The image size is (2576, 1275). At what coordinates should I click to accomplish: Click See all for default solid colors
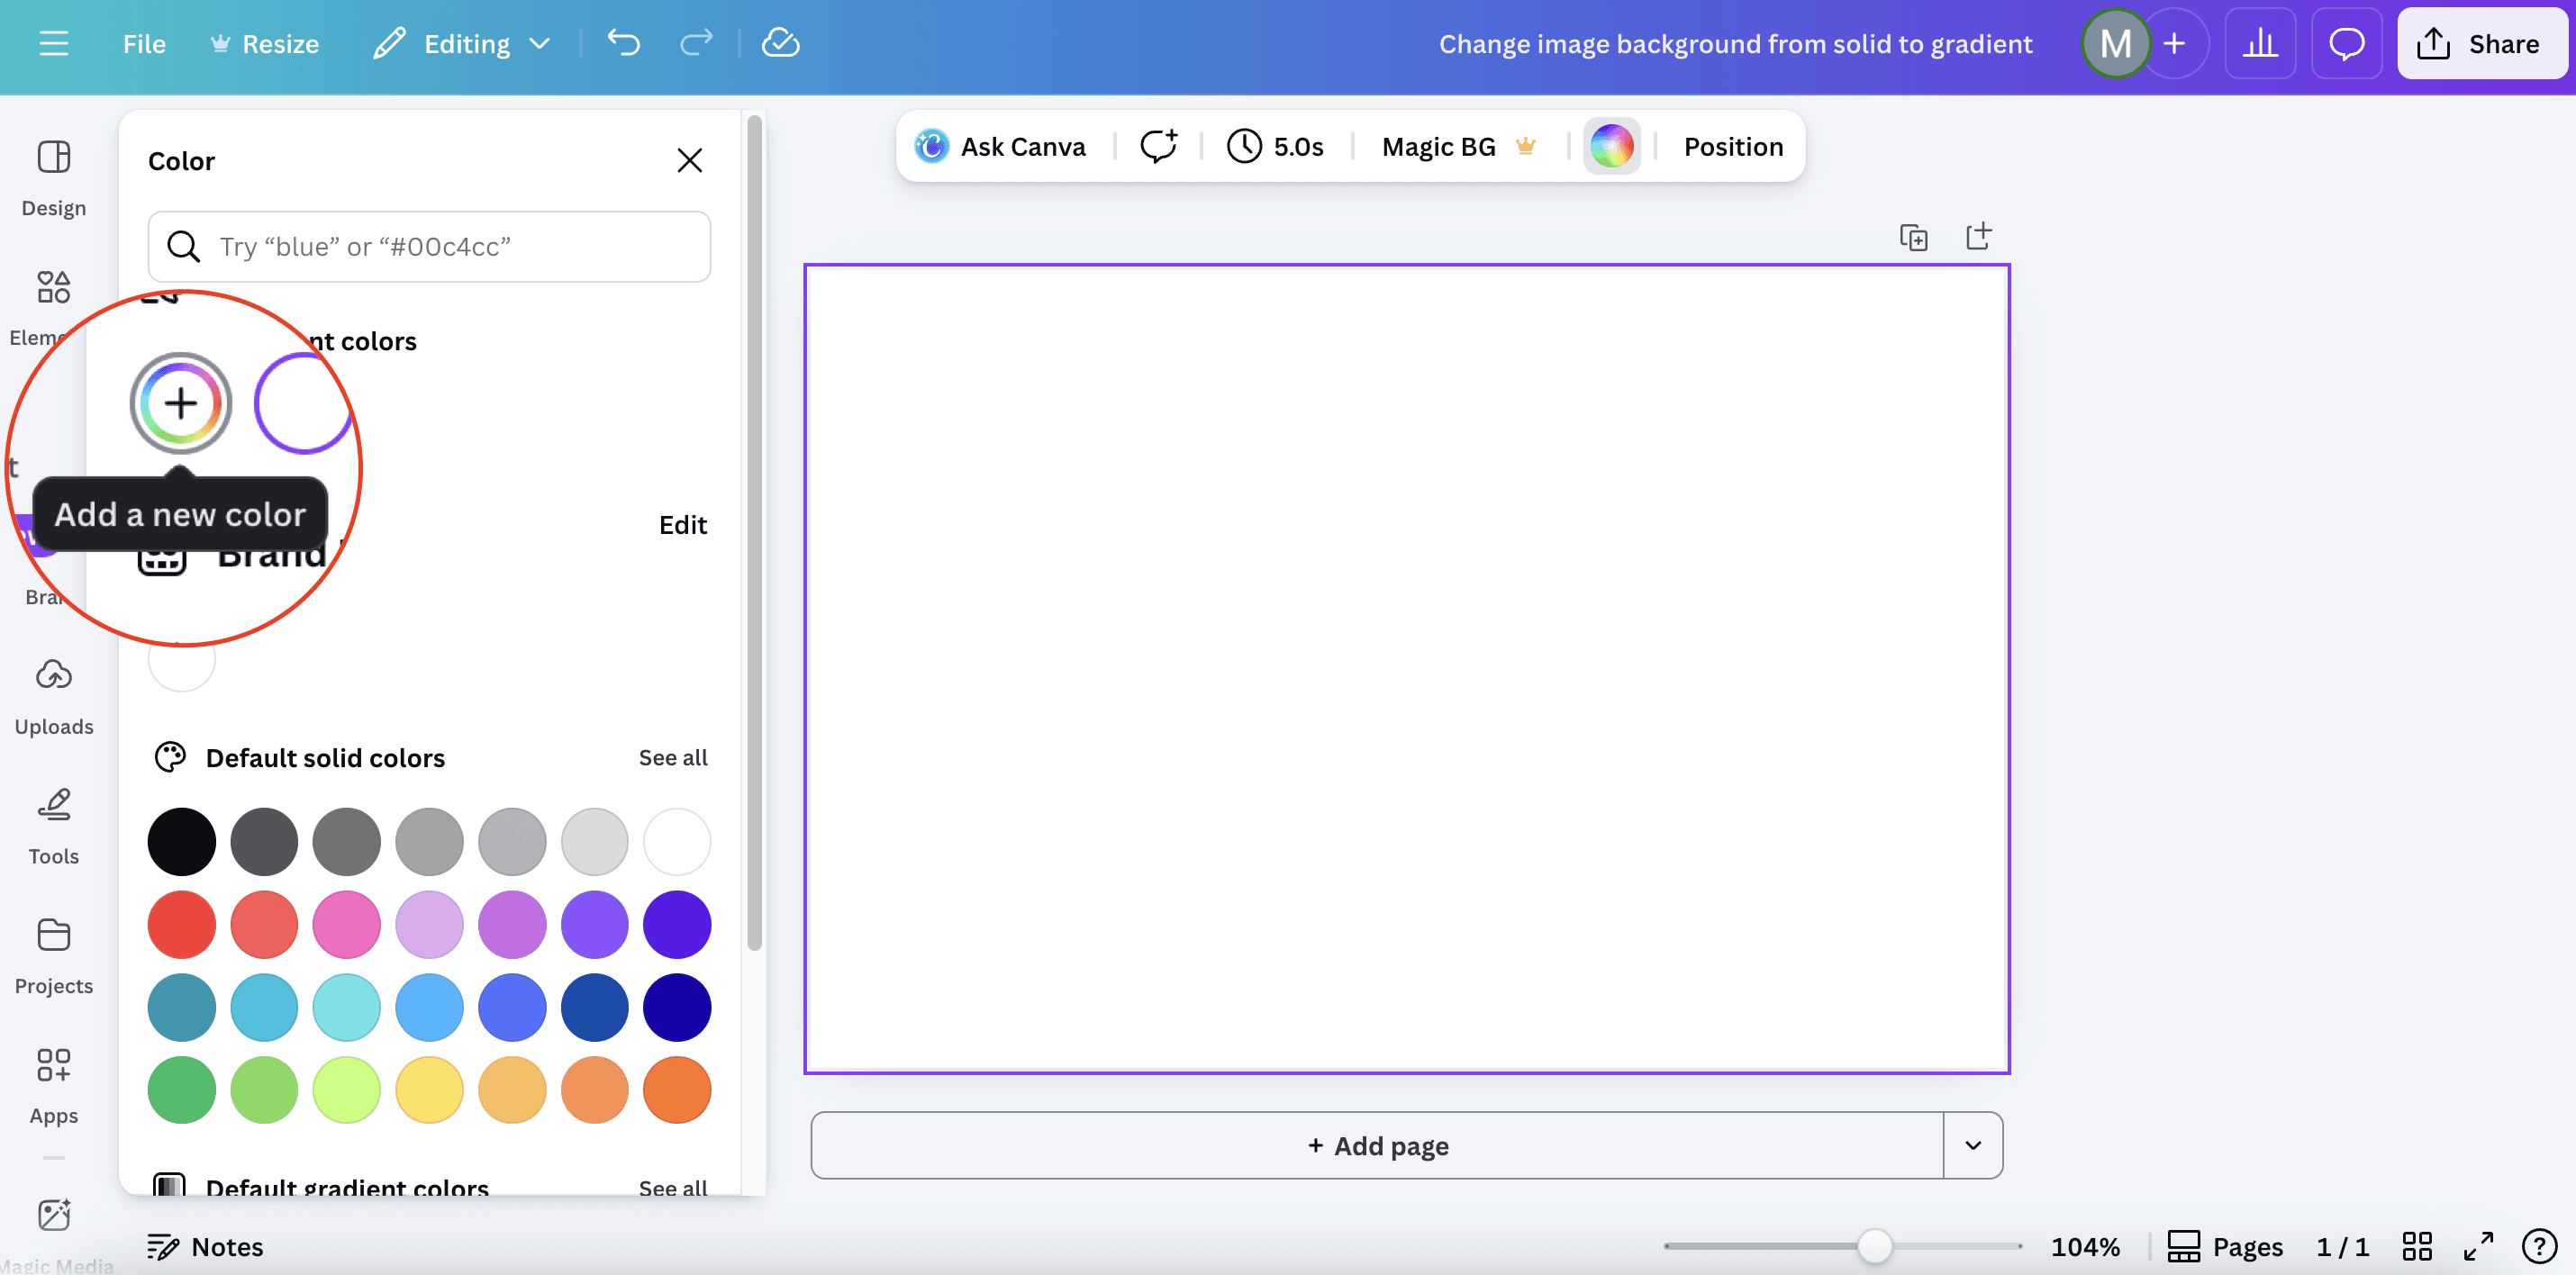point(672,757)
